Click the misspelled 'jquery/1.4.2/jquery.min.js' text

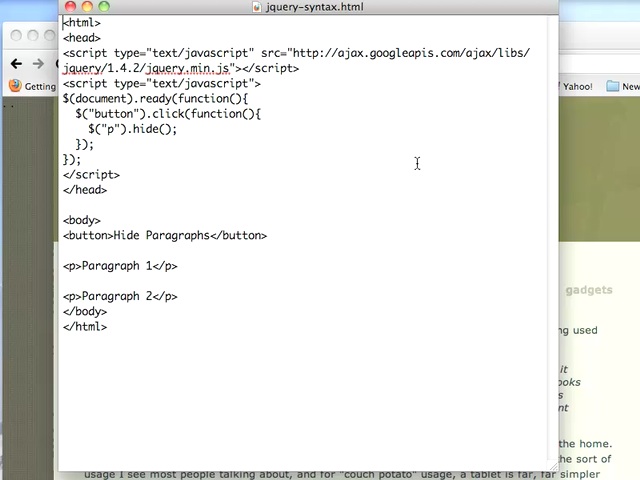pyautogui.click(x=149, y=68)
